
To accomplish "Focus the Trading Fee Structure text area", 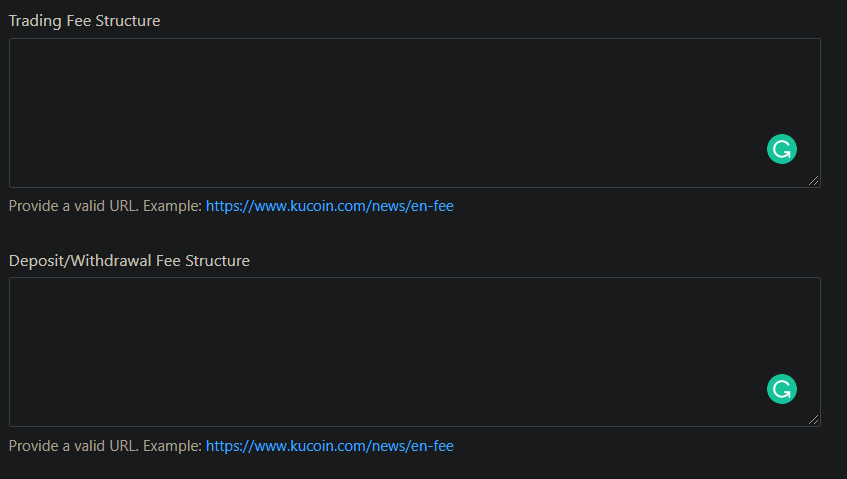I will pos(380,112).
